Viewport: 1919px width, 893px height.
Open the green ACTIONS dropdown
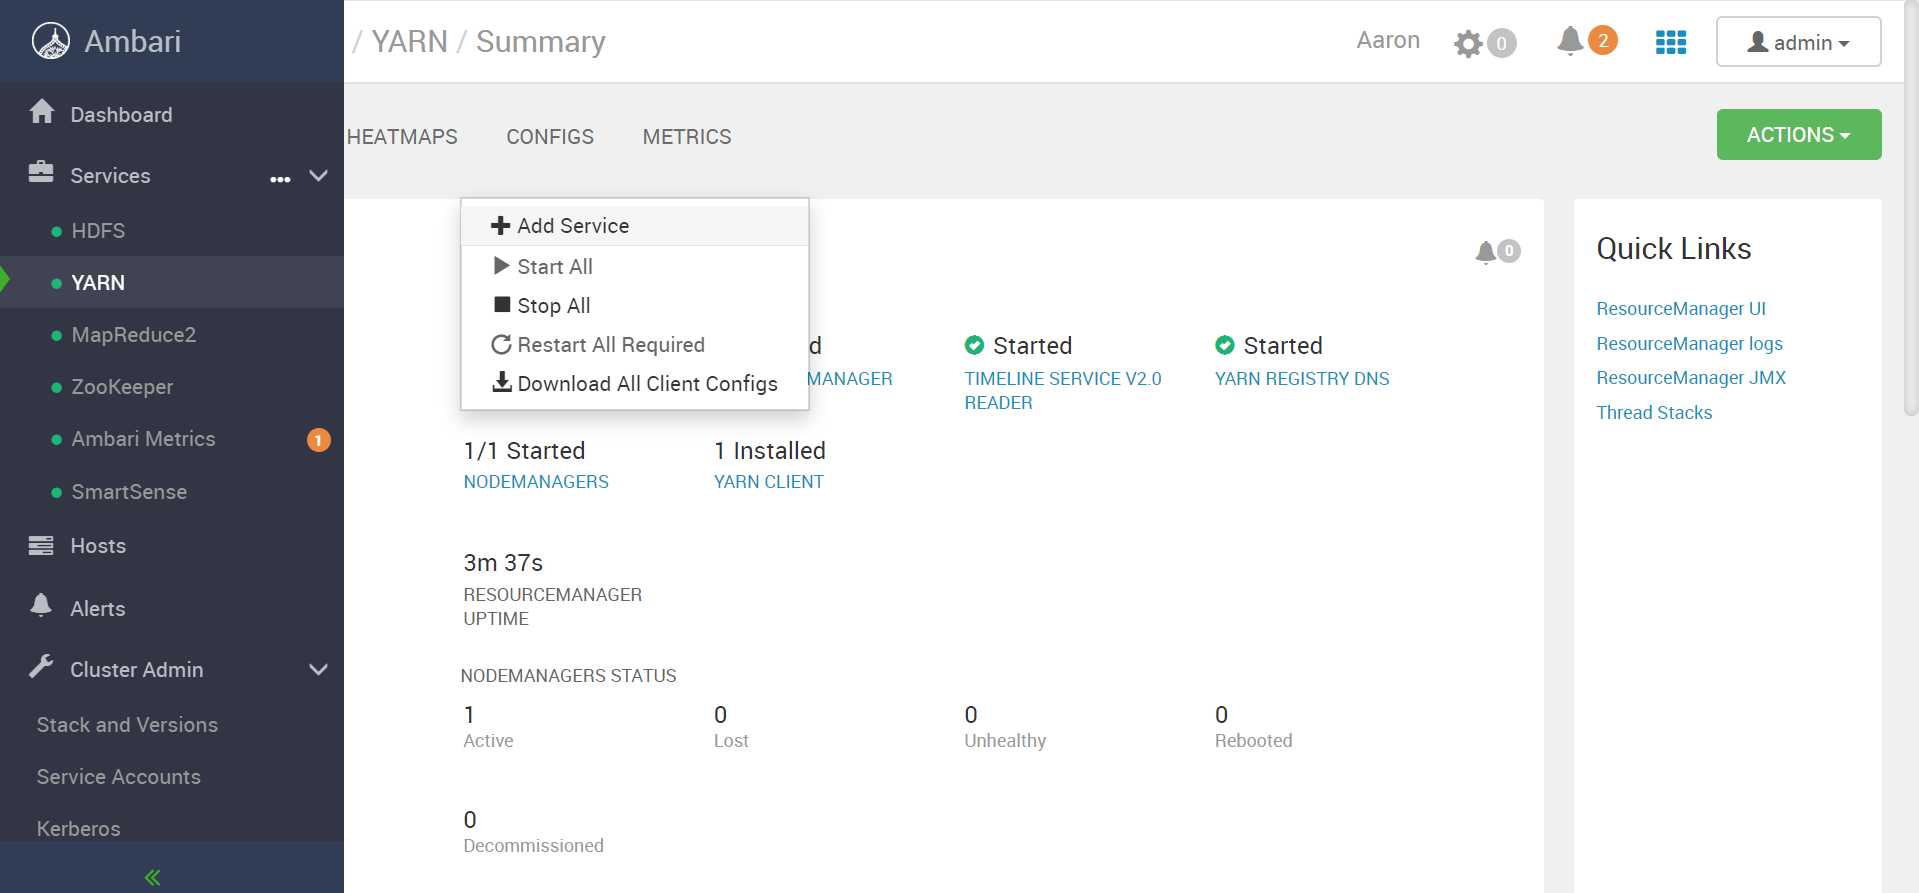click(1799, 134)
